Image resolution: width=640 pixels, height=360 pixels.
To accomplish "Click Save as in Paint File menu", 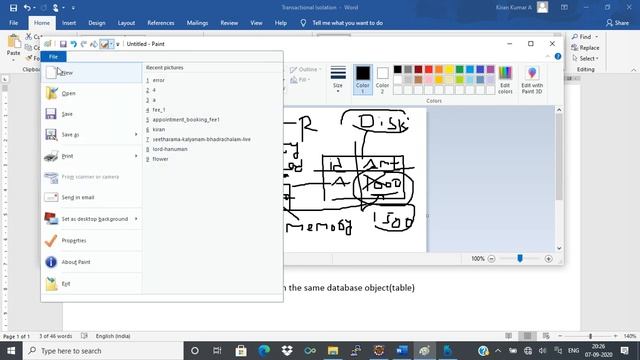I will click(87, 135).
